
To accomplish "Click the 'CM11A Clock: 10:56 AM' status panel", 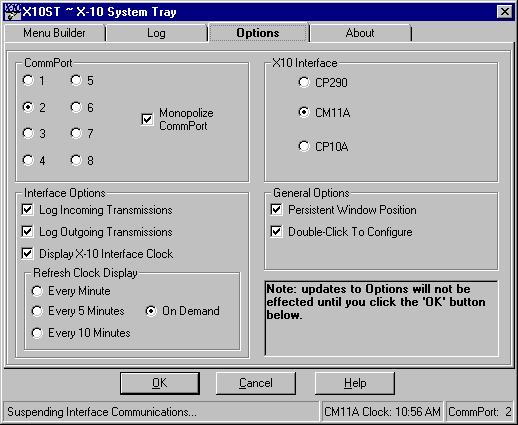I will 382,412.
